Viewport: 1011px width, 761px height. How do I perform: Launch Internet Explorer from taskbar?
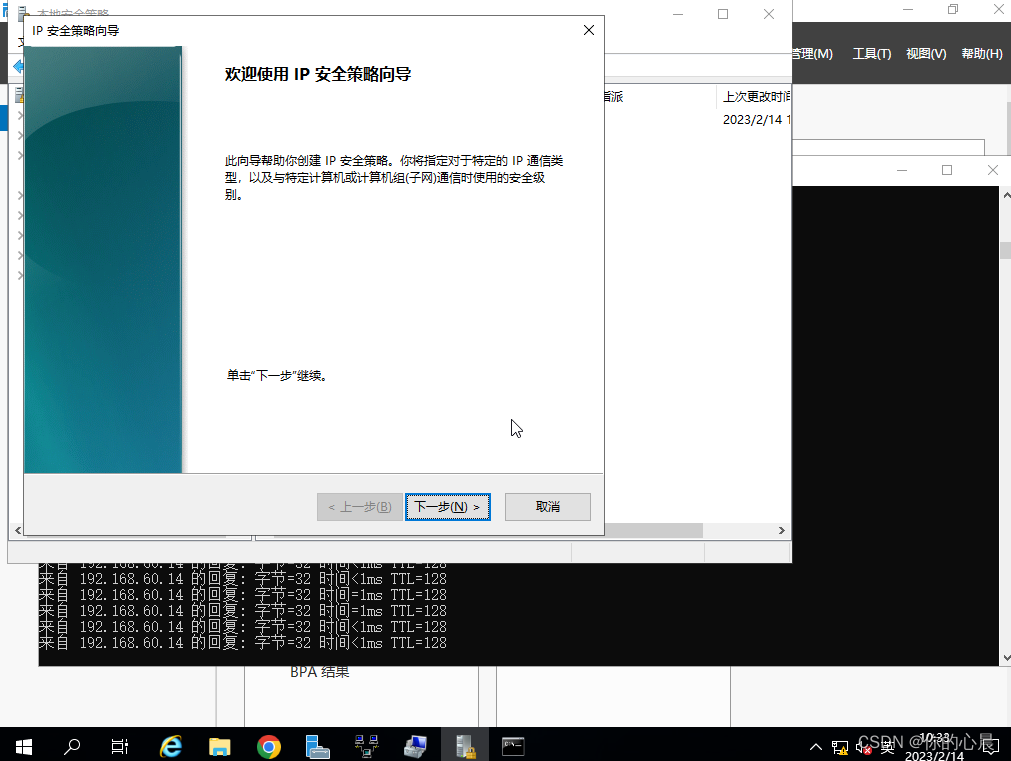171,746
